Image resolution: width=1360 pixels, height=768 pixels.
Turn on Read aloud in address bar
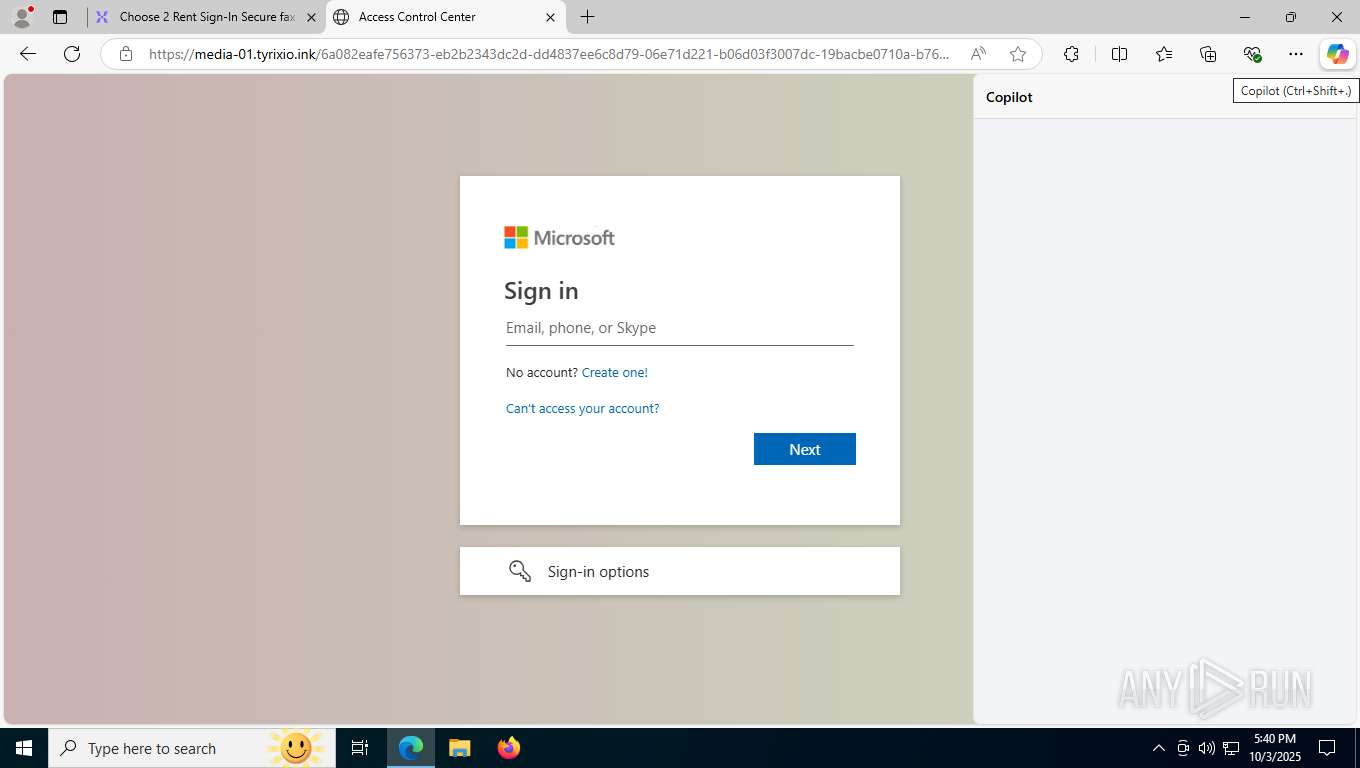[x=978, y=54]
